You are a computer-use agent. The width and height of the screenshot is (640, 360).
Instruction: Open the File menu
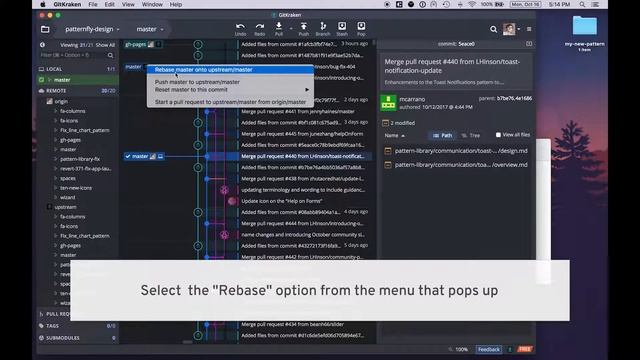[93, 4]
